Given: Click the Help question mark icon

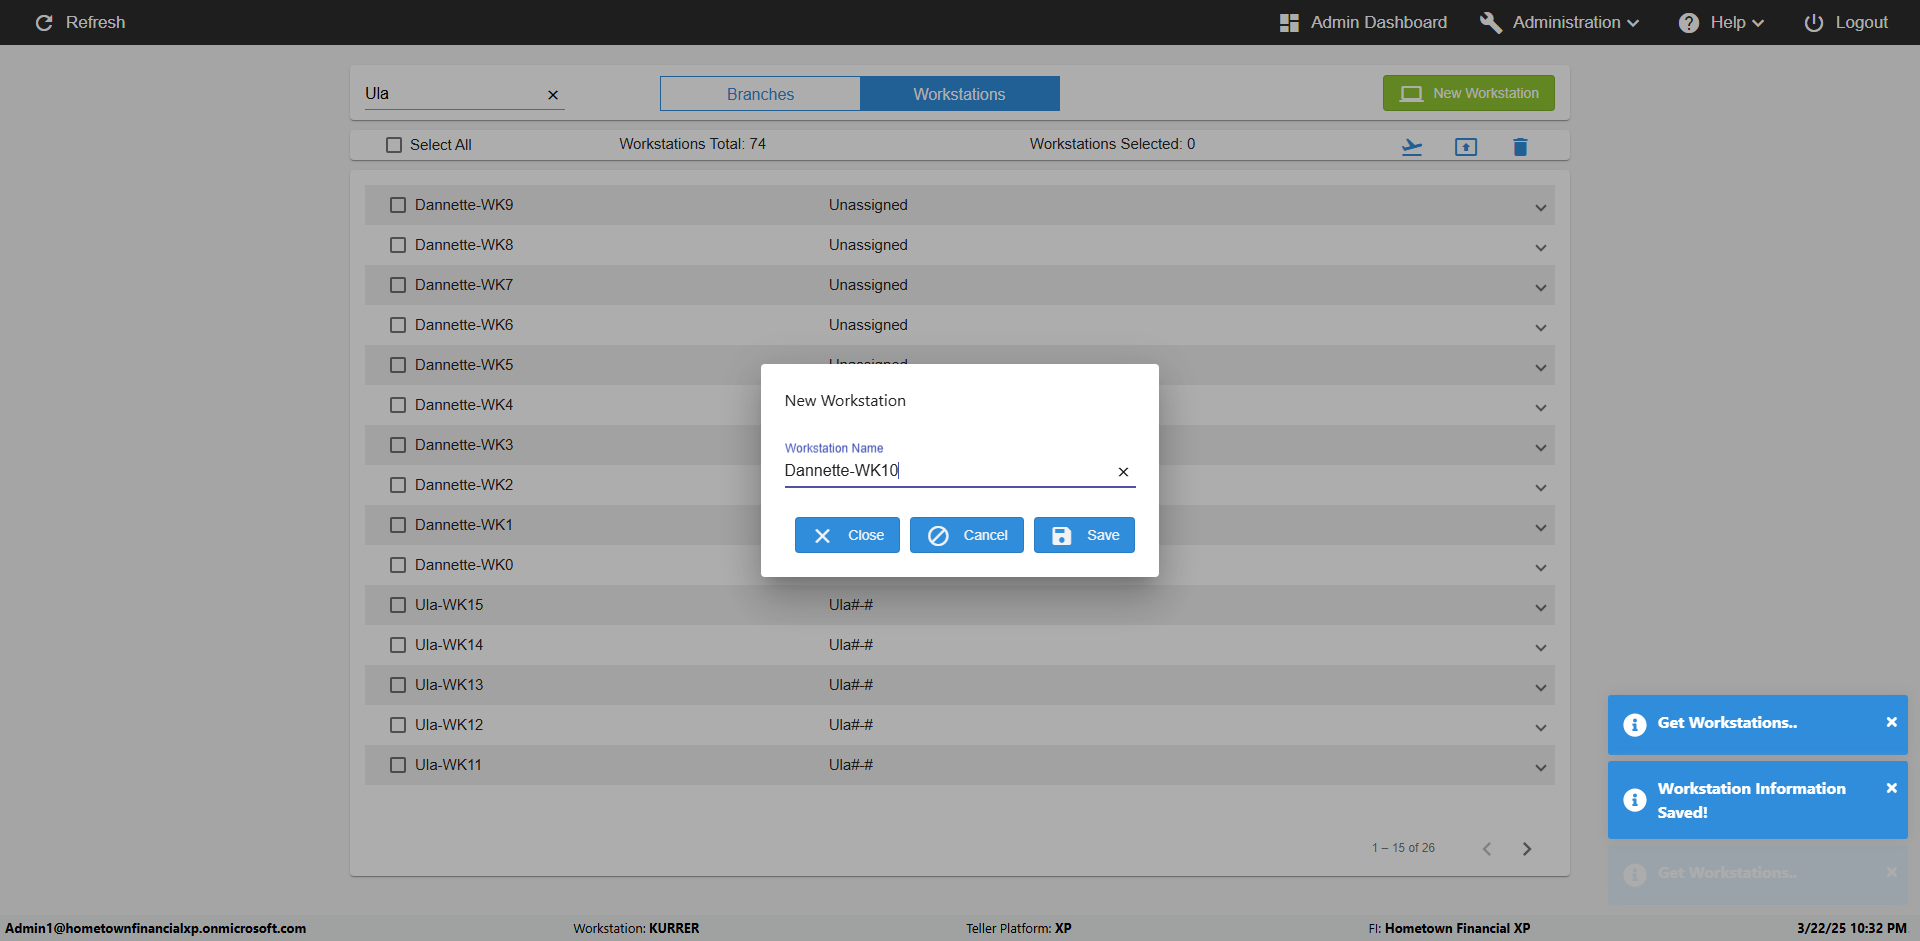Looking at the screenshot, I should click(x=1689, y=22).
